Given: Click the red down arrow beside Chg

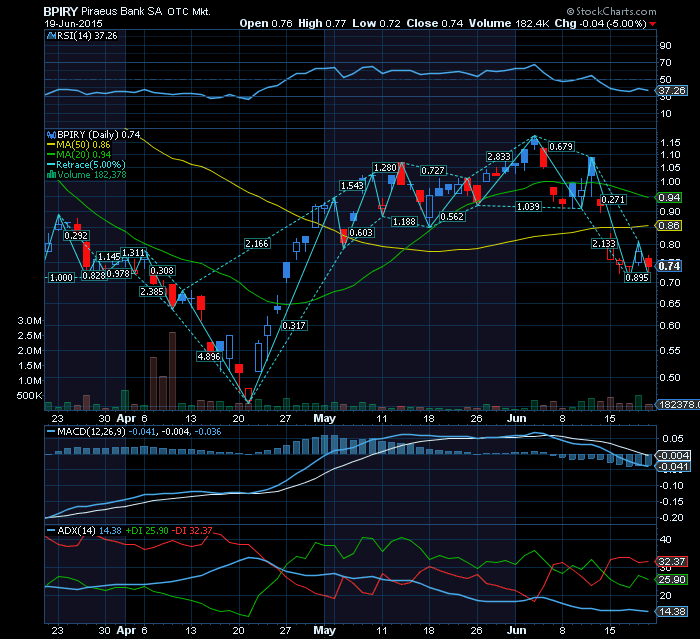Looking at the screenshot, I should pos(653,24).
